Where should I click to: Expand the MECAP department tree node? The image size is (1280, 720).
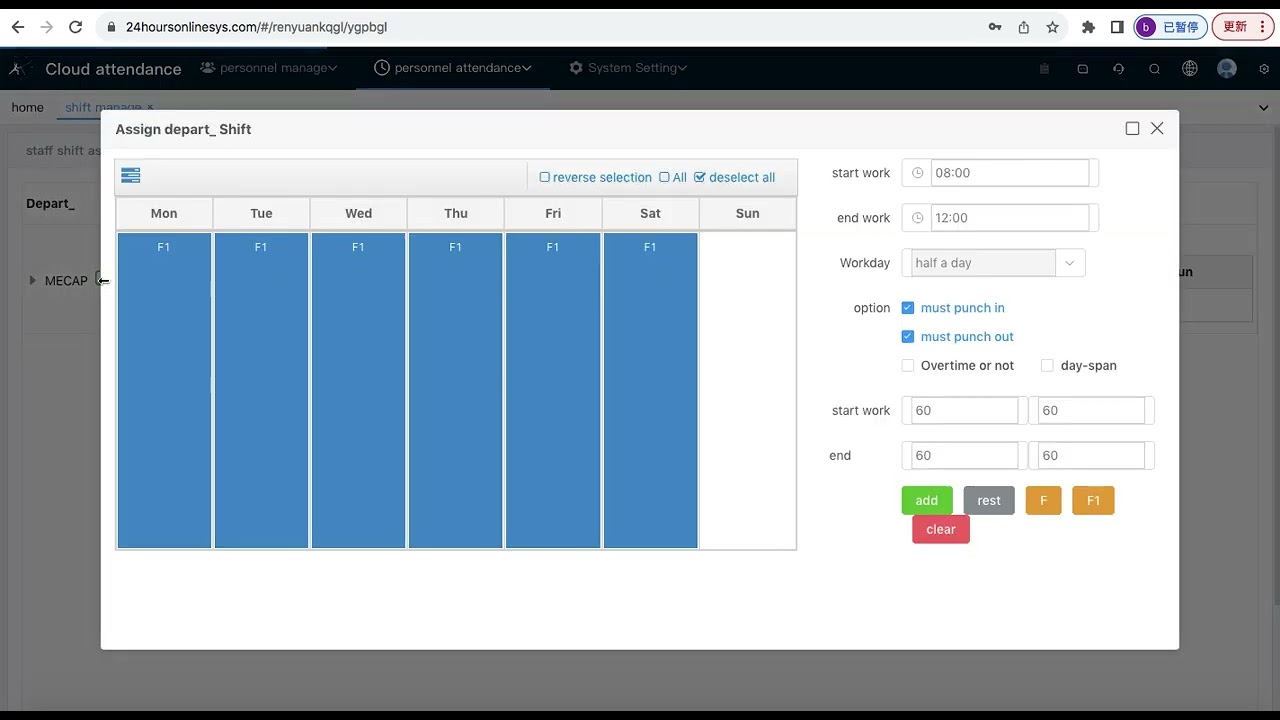pyautogui.click(x=32, y=281)
